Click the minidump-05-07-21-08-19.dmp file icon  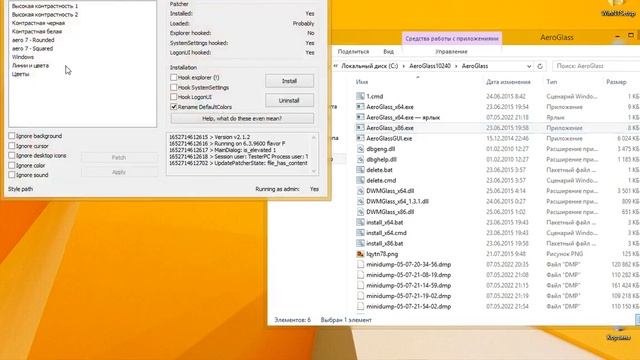click(360, 275)
